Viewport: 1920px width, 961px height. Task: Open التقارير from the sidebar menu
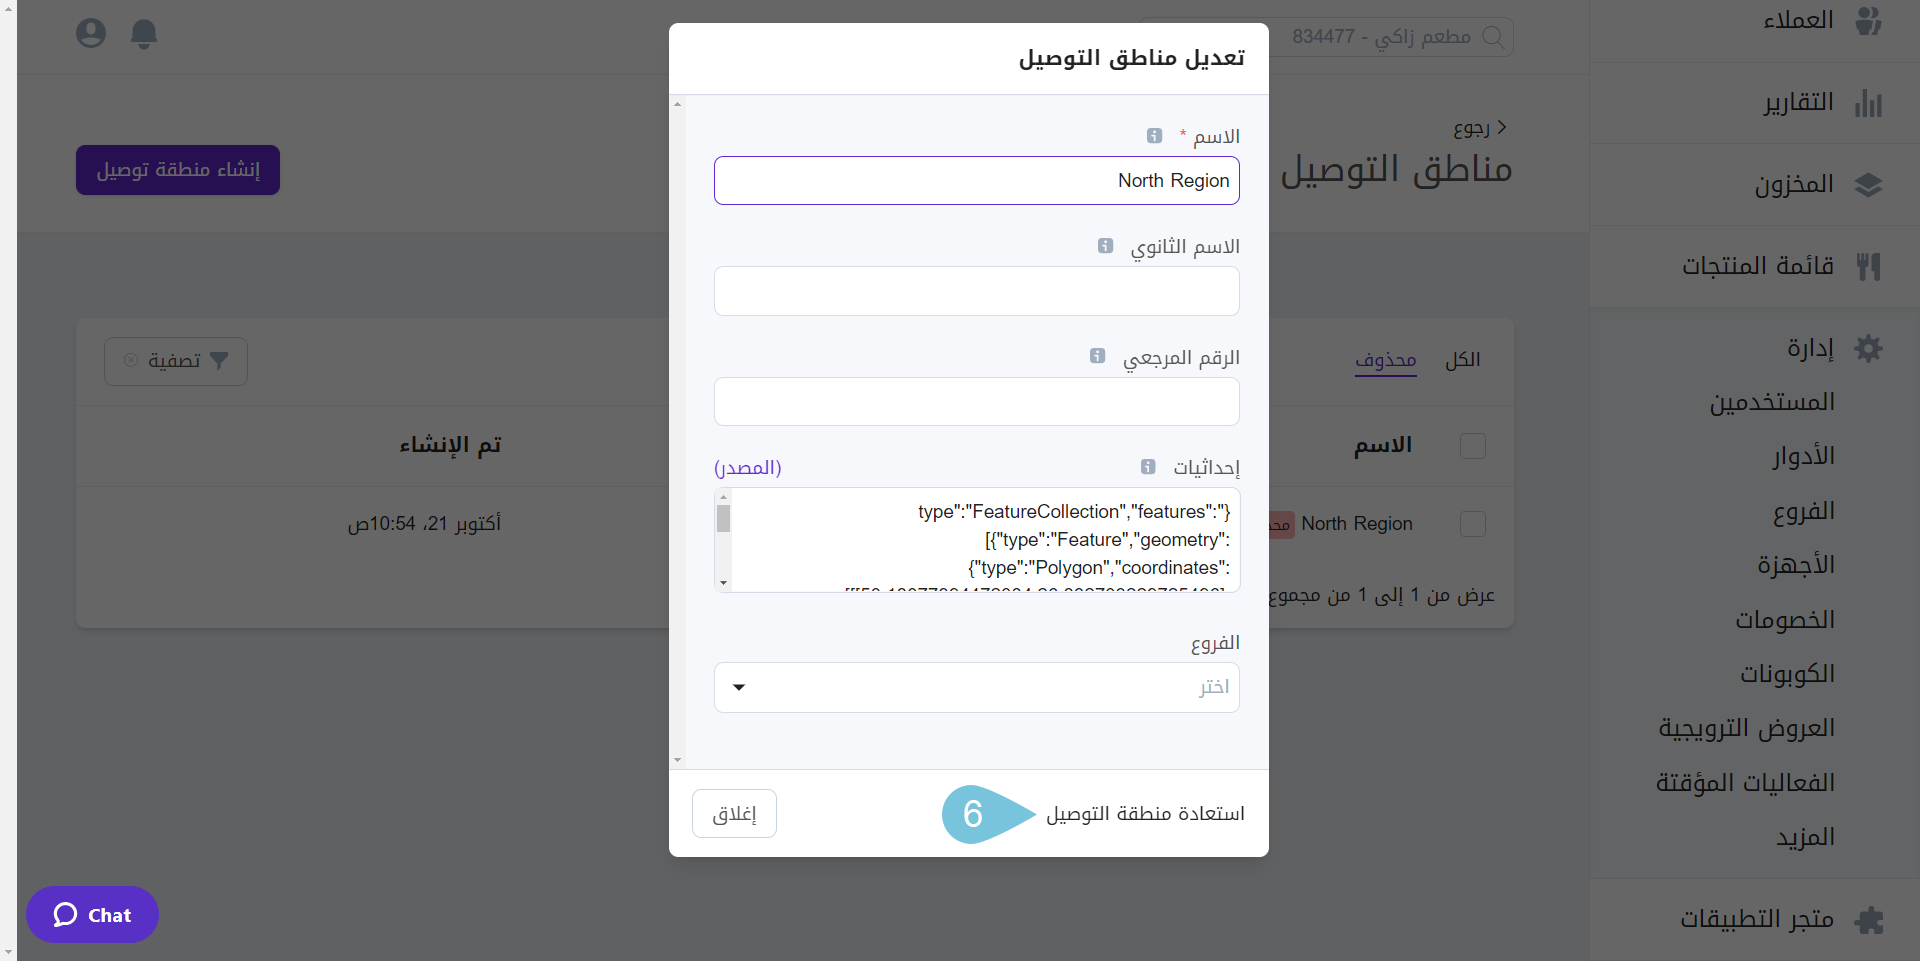[x=1798, y=103]
